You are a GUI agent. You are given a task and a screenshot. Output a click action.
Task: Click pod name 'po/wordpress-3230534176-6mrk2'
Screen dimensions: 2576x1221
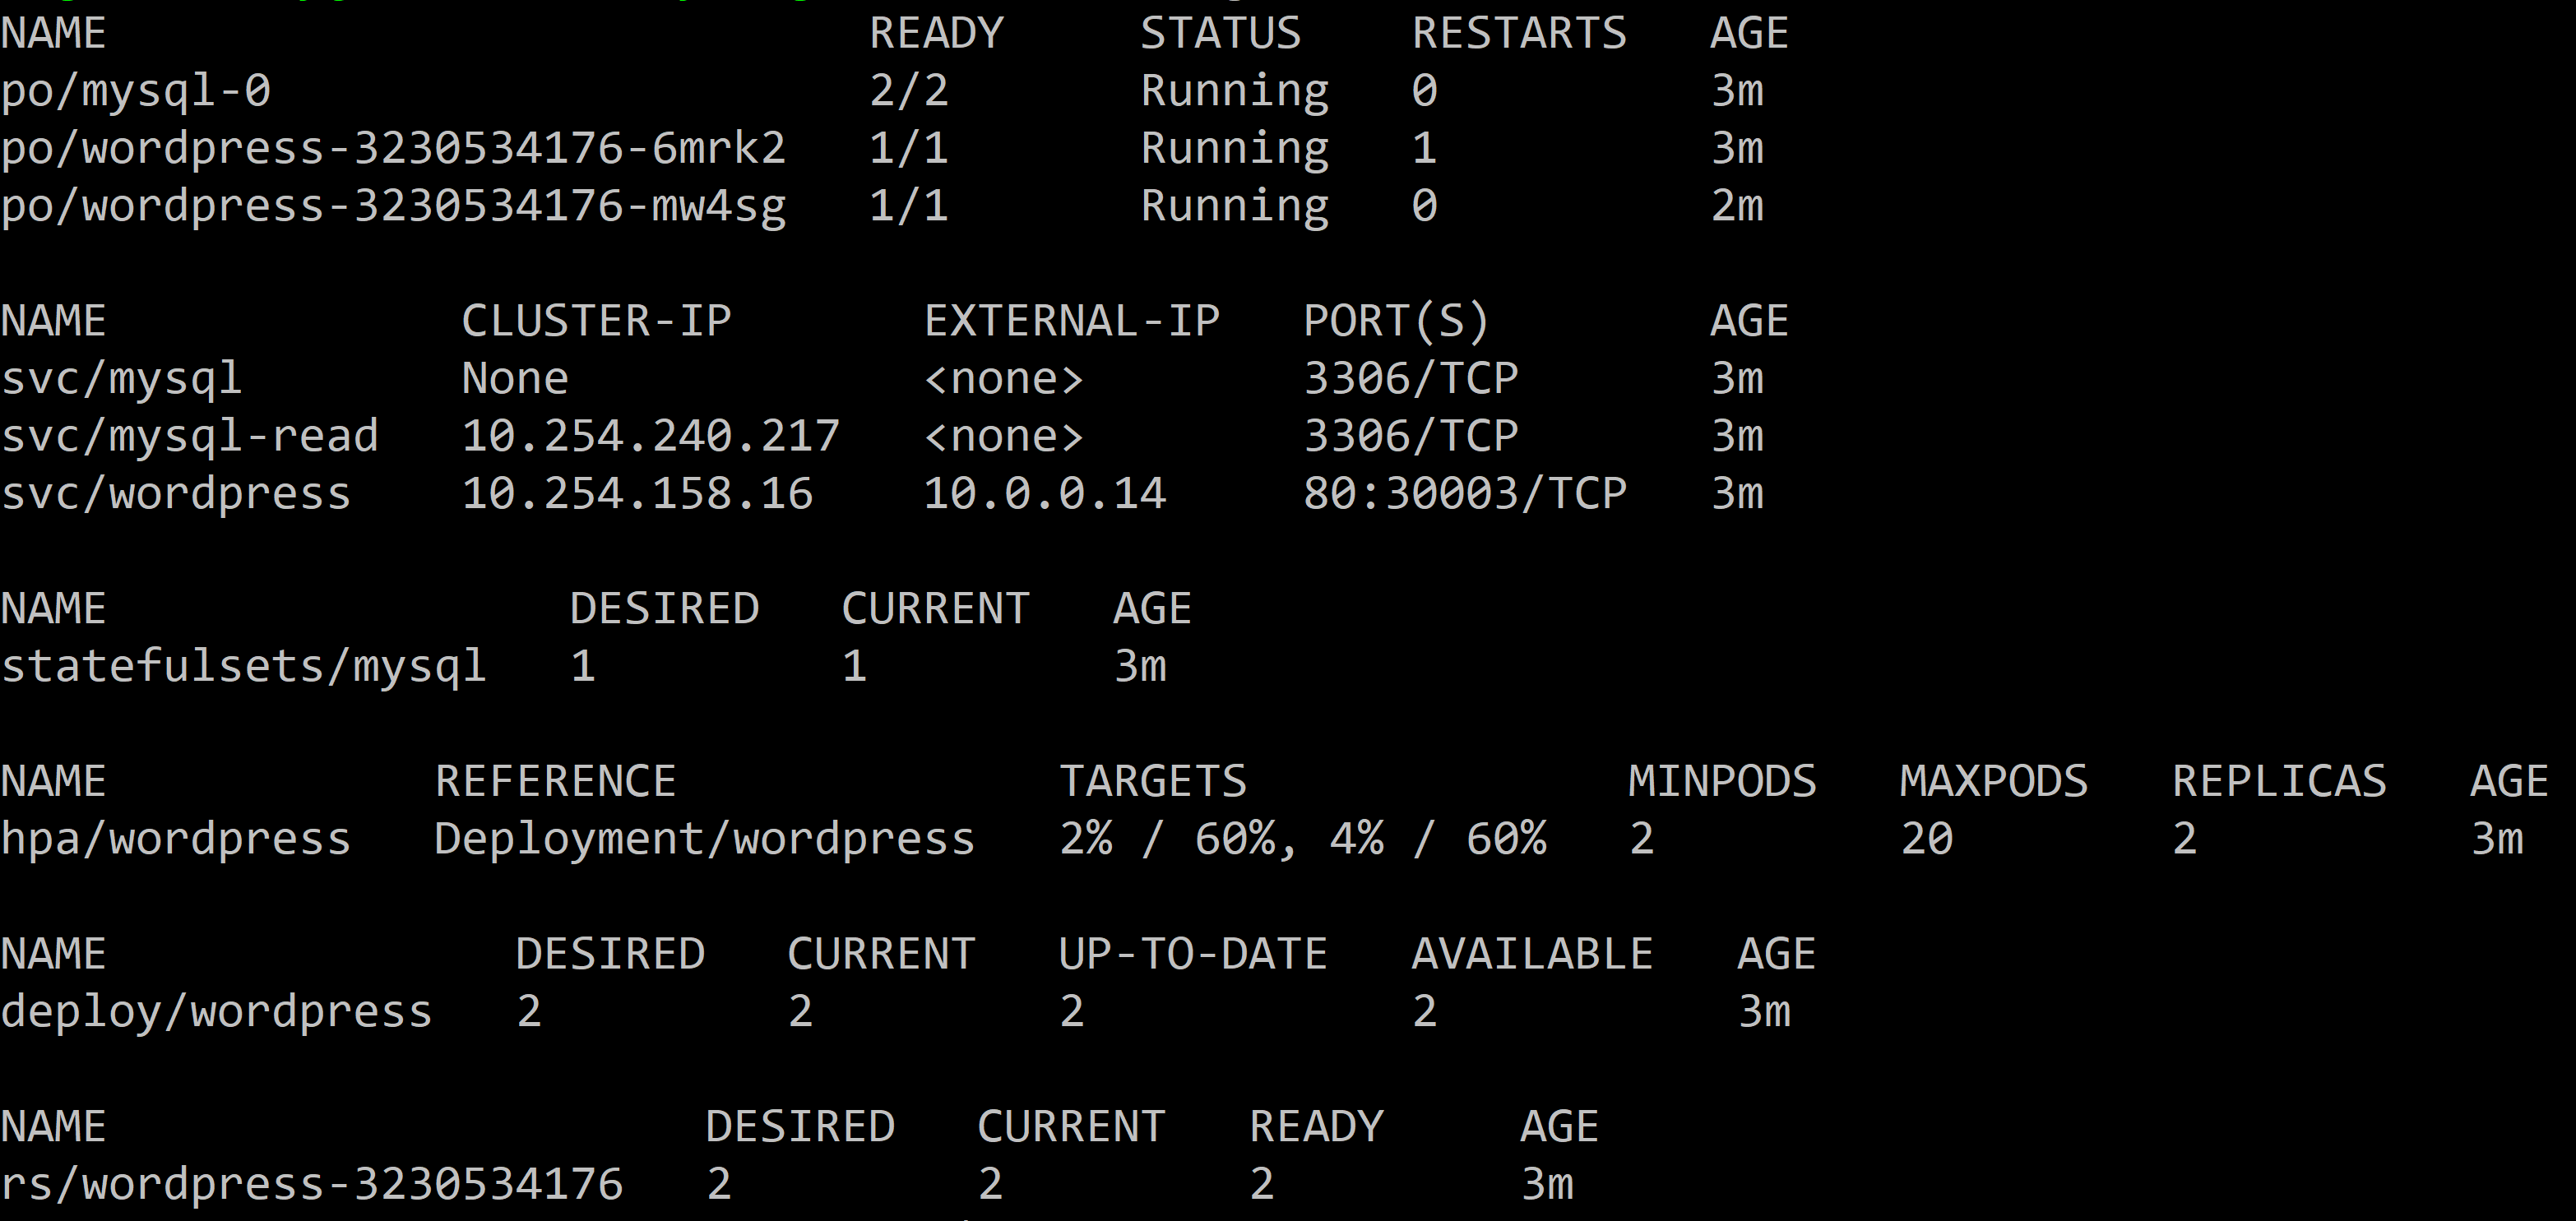coord(393,150)
